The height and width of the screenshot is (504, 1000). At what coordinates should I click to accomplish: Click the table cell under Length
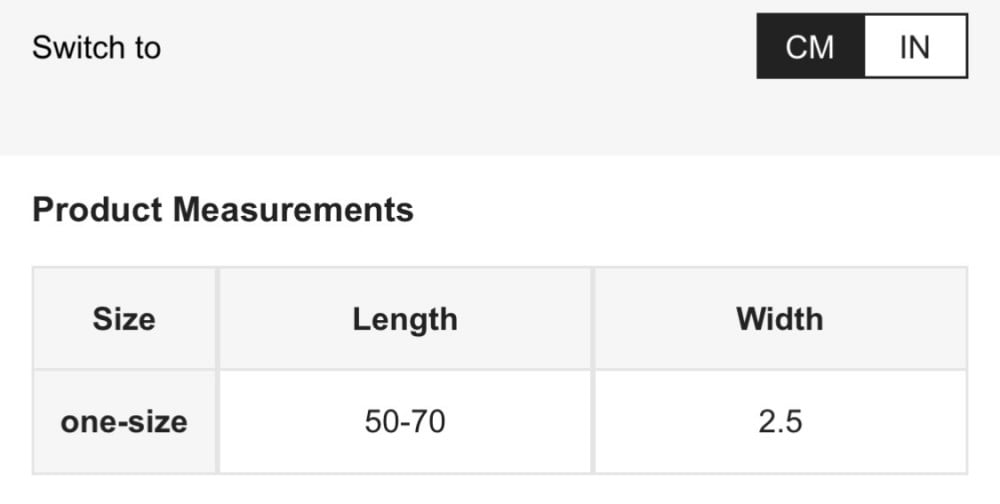coord(405,421)
